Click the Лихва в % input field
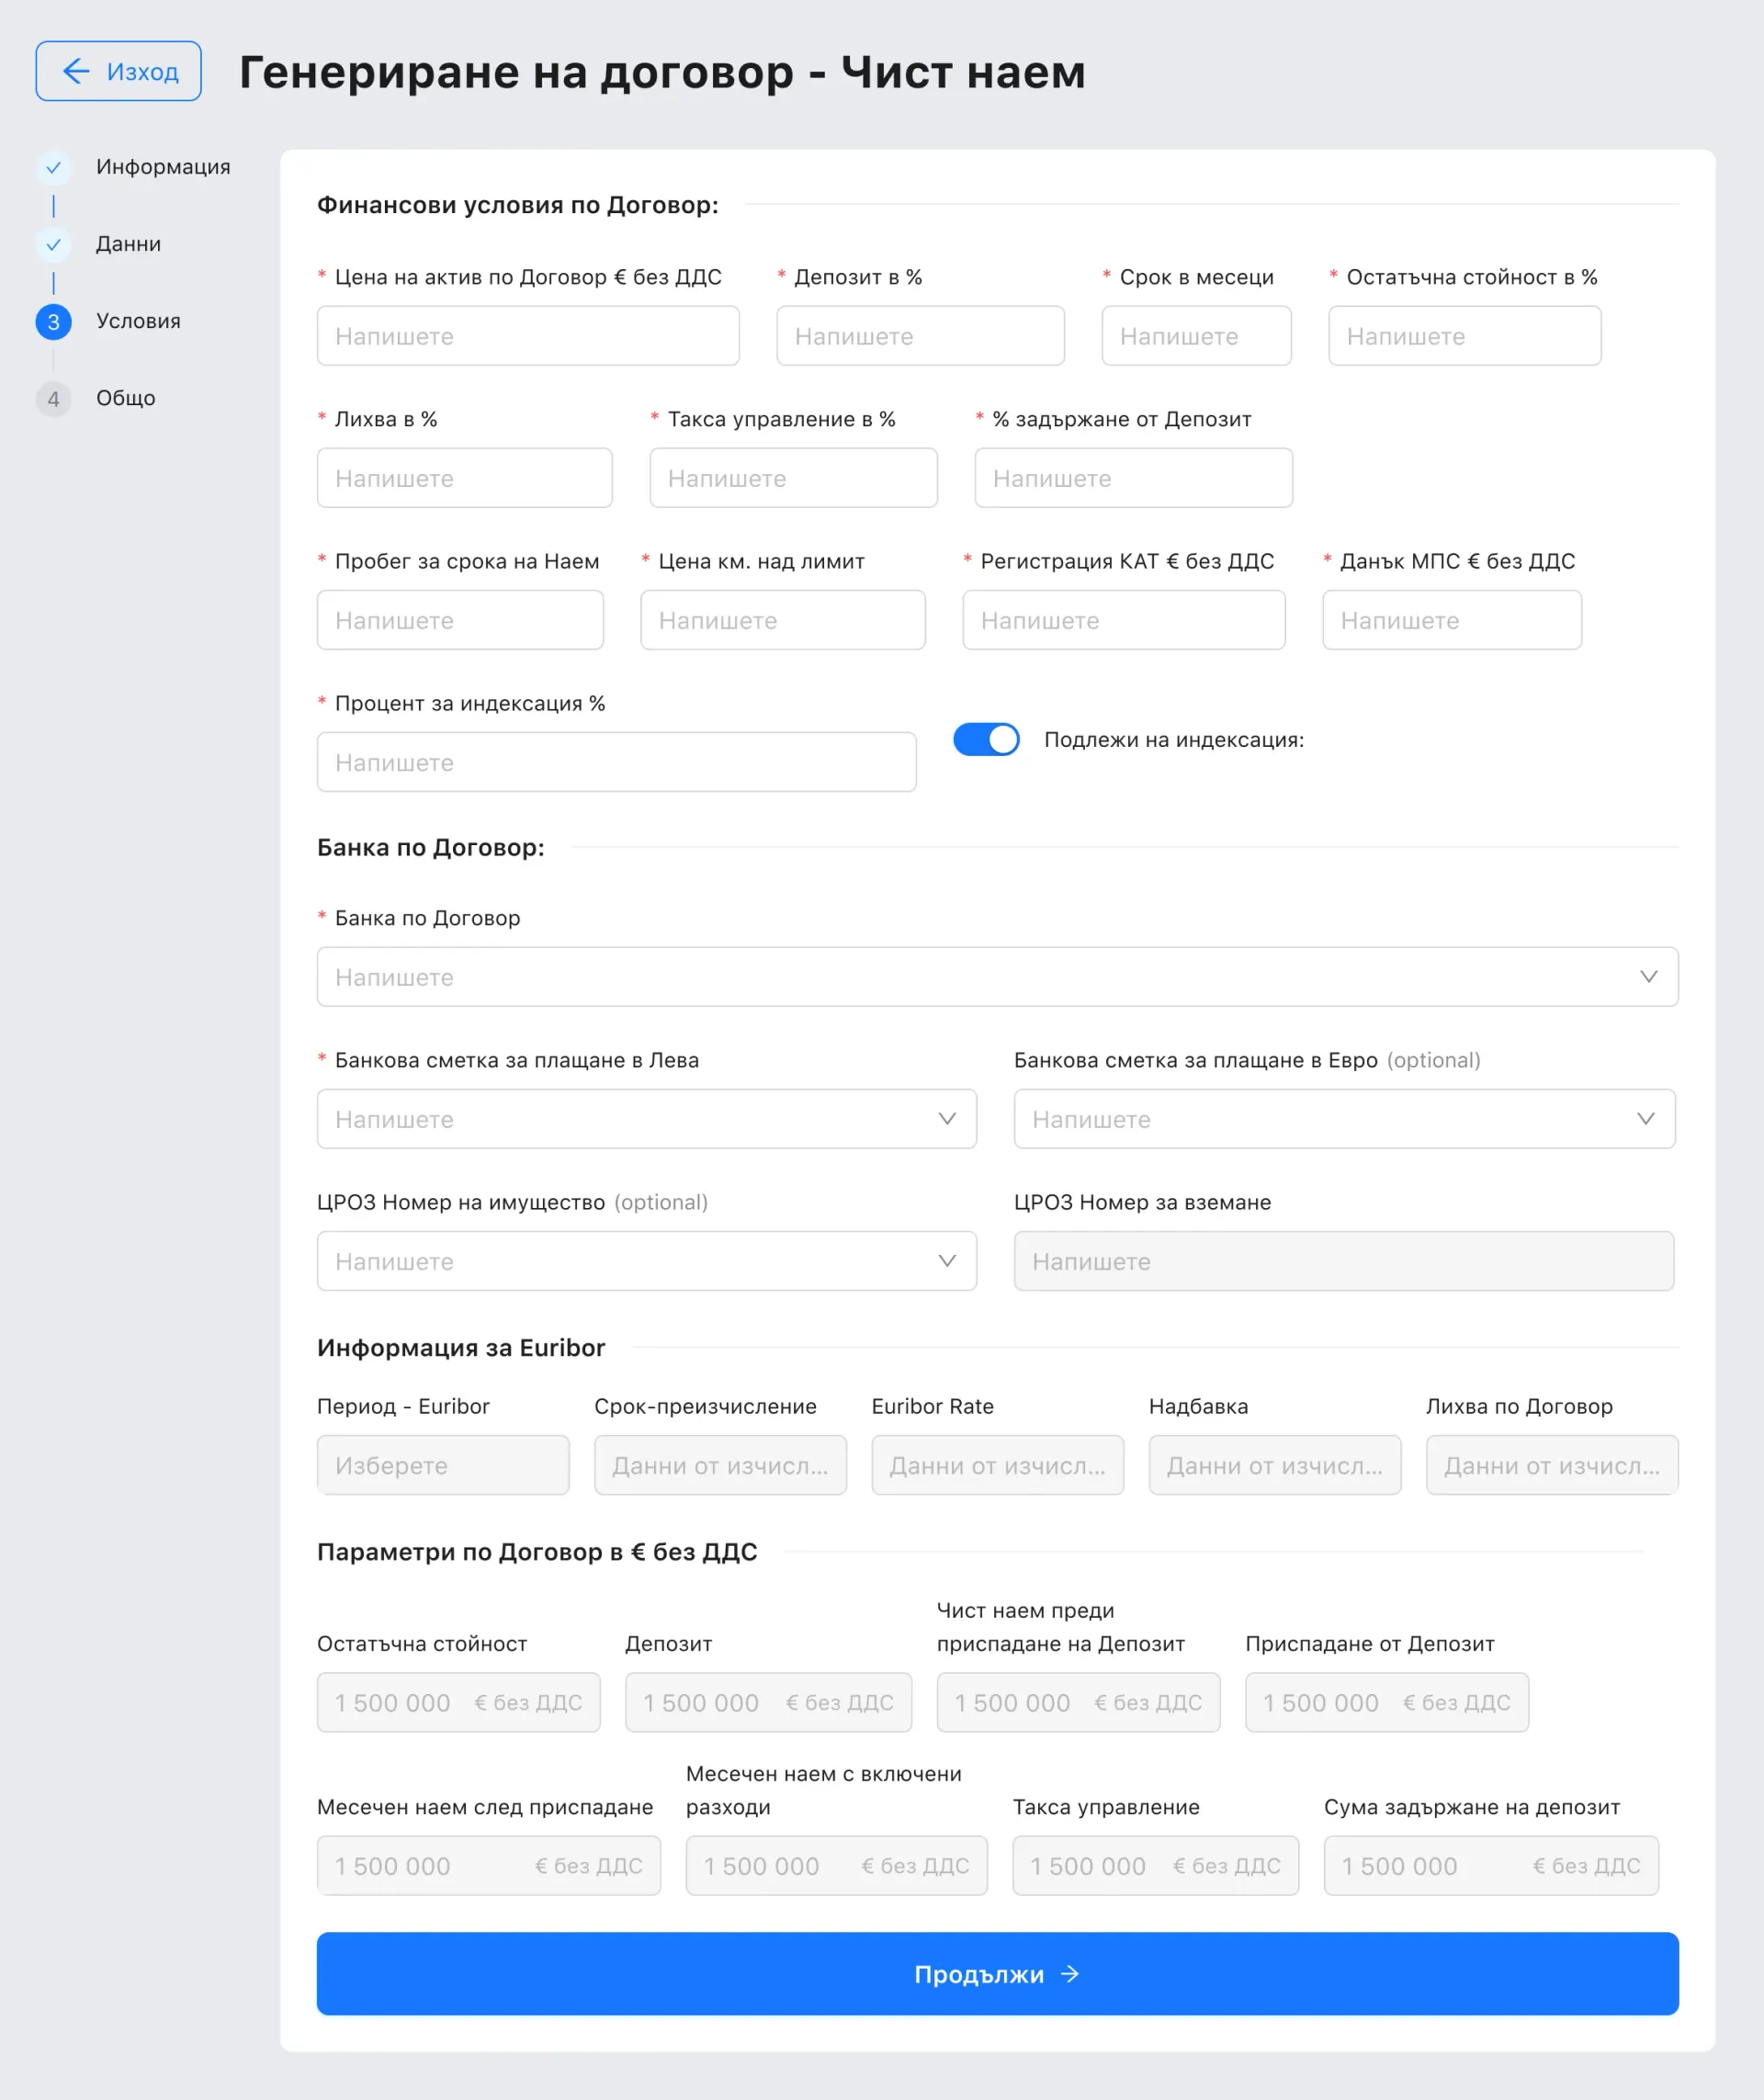Image resolution: width=1764 pixels, height=2100 pixels. pos(464,477)
